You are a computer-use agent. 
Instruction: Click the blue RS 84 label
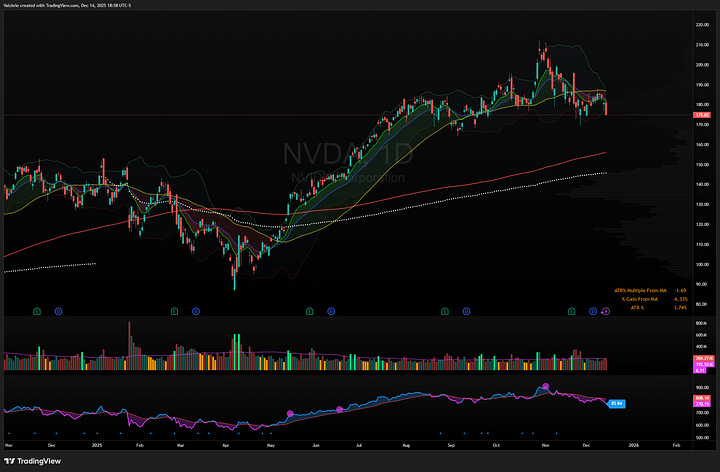pos(617,404)
